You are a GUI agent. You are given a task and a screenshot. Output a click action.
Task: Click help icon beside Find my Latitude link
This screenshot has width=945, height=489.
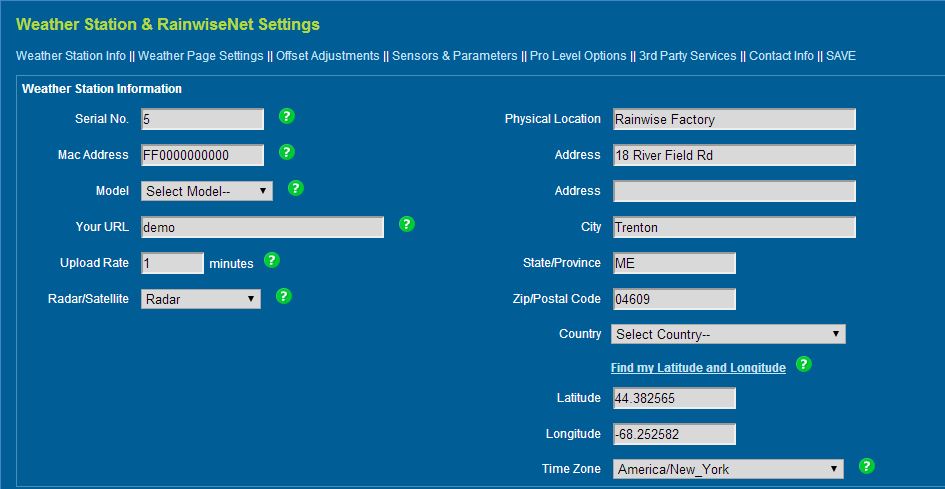803,364
